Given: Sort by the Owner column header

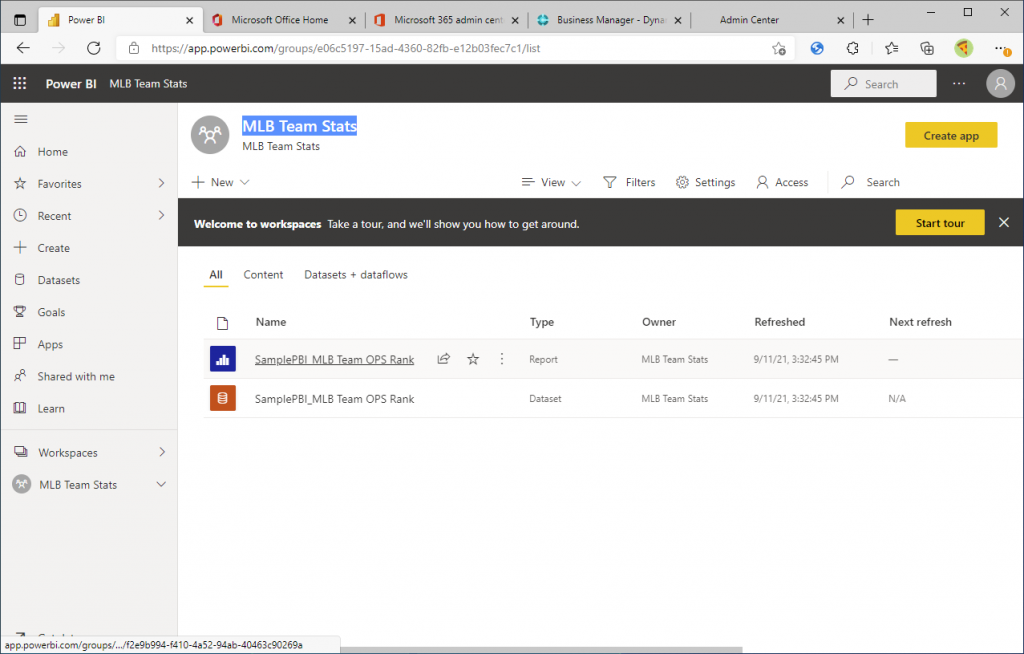Looking at the screenshot, I should pos(659,321).
